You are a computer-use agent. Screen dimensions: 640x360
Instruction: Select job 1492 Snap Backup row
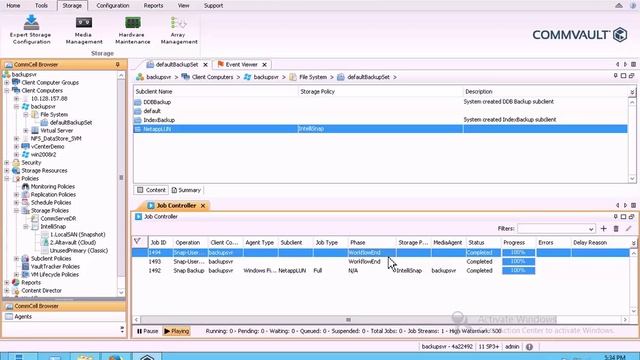coord(380,271)
